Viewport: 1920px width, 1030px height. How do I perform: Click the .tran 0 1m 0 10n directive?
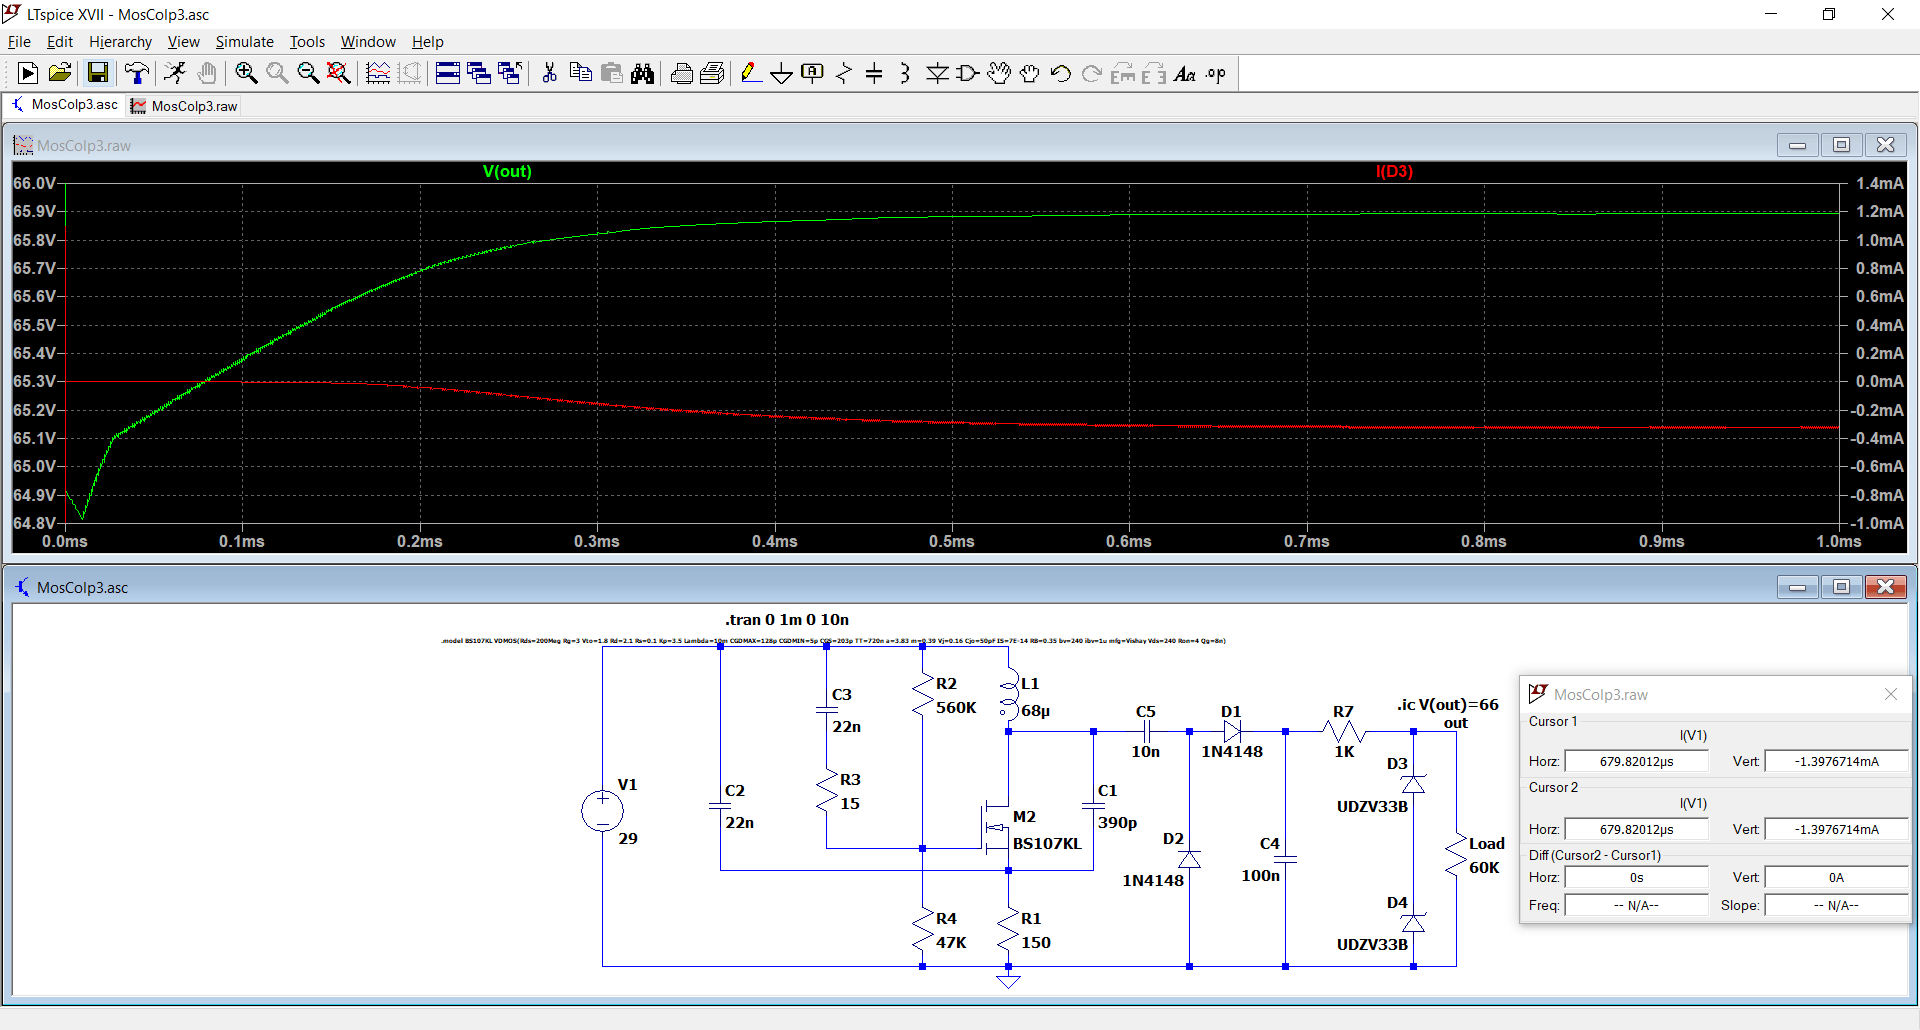[787, 619]
